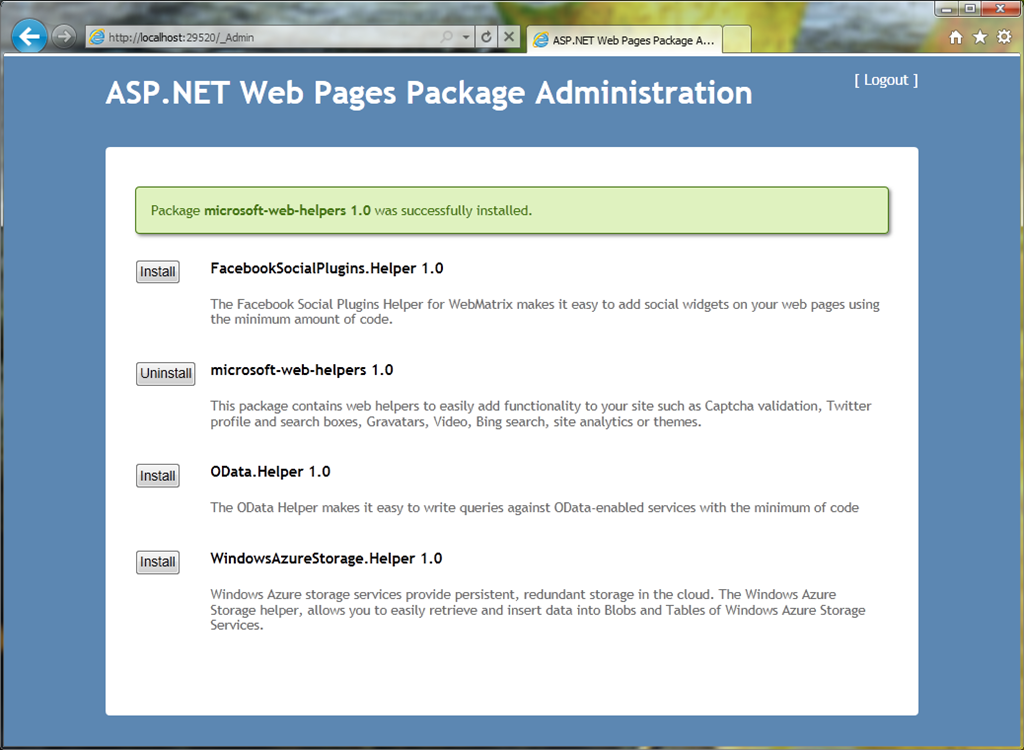The image size is (1024, 750).
Task: Click the Windows Azure storage description text
Action: tap(537, 610)
